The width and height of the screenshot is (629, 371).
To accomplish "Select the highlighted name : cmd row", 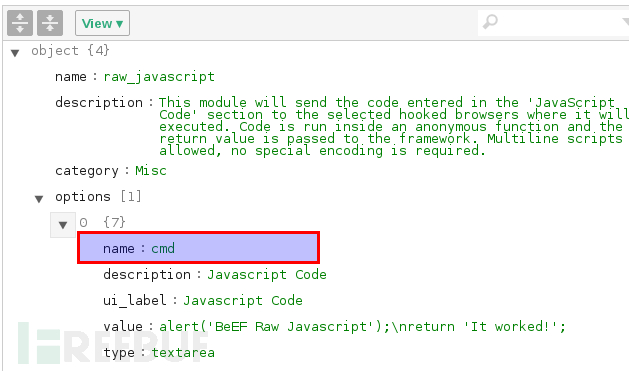I will pyautogui.click(x=199, y=248).
